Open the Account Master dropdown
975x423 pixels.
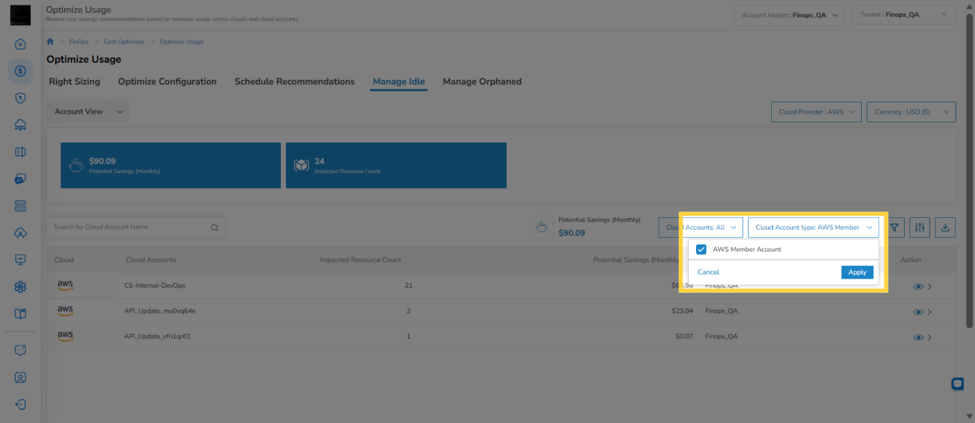pyautogui.click(x=790, y=14)
